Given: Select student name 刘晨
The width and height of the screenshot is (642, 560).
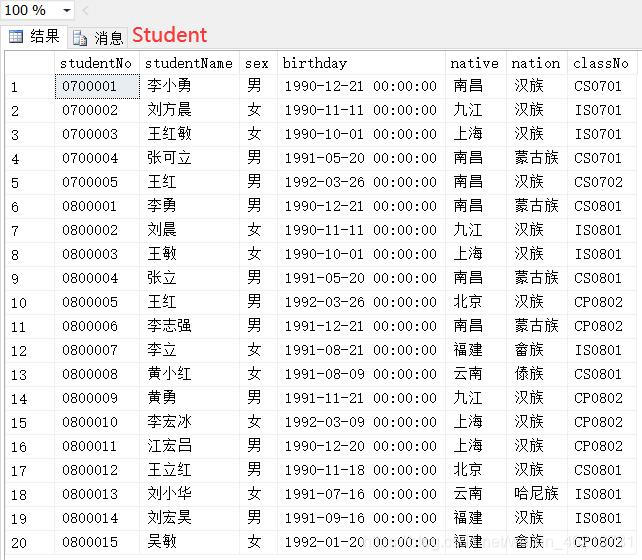Looking at the screenshot, I should tap(162, 230).
